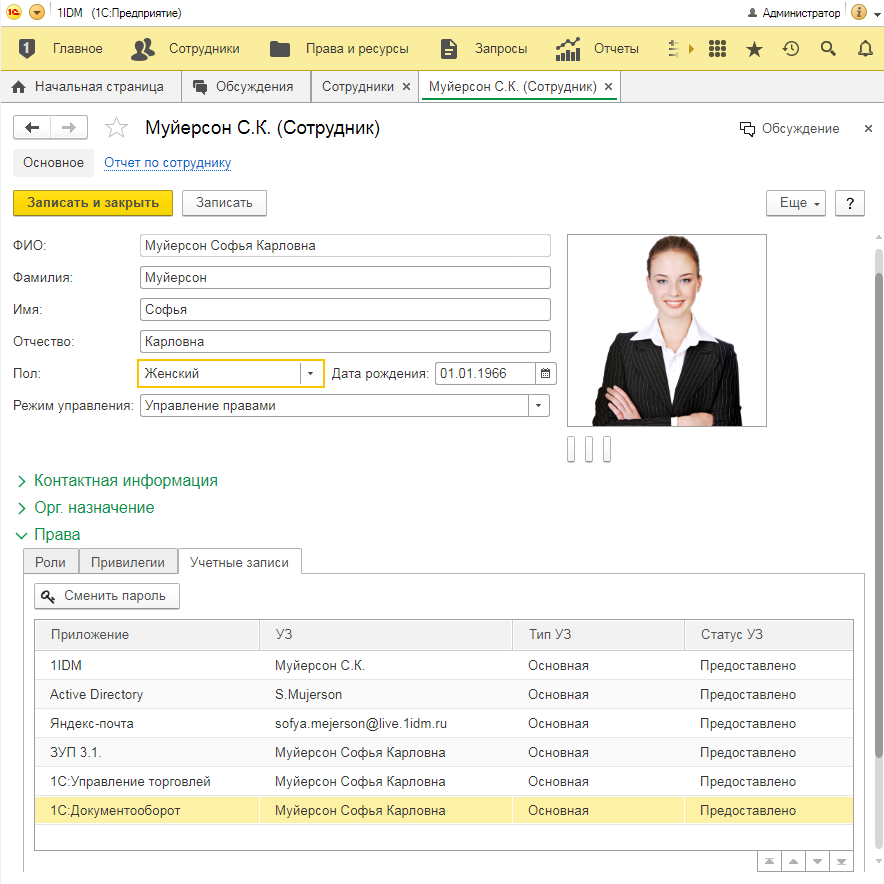Switch to the Роли tab
This screenshot has width=884, height=884.
point(50,562)
